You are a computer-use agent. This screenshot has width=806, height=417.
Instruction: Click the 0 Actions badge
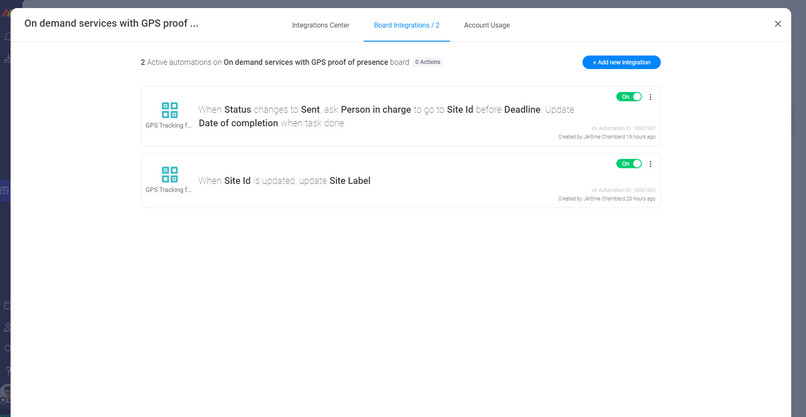point(428,62)
